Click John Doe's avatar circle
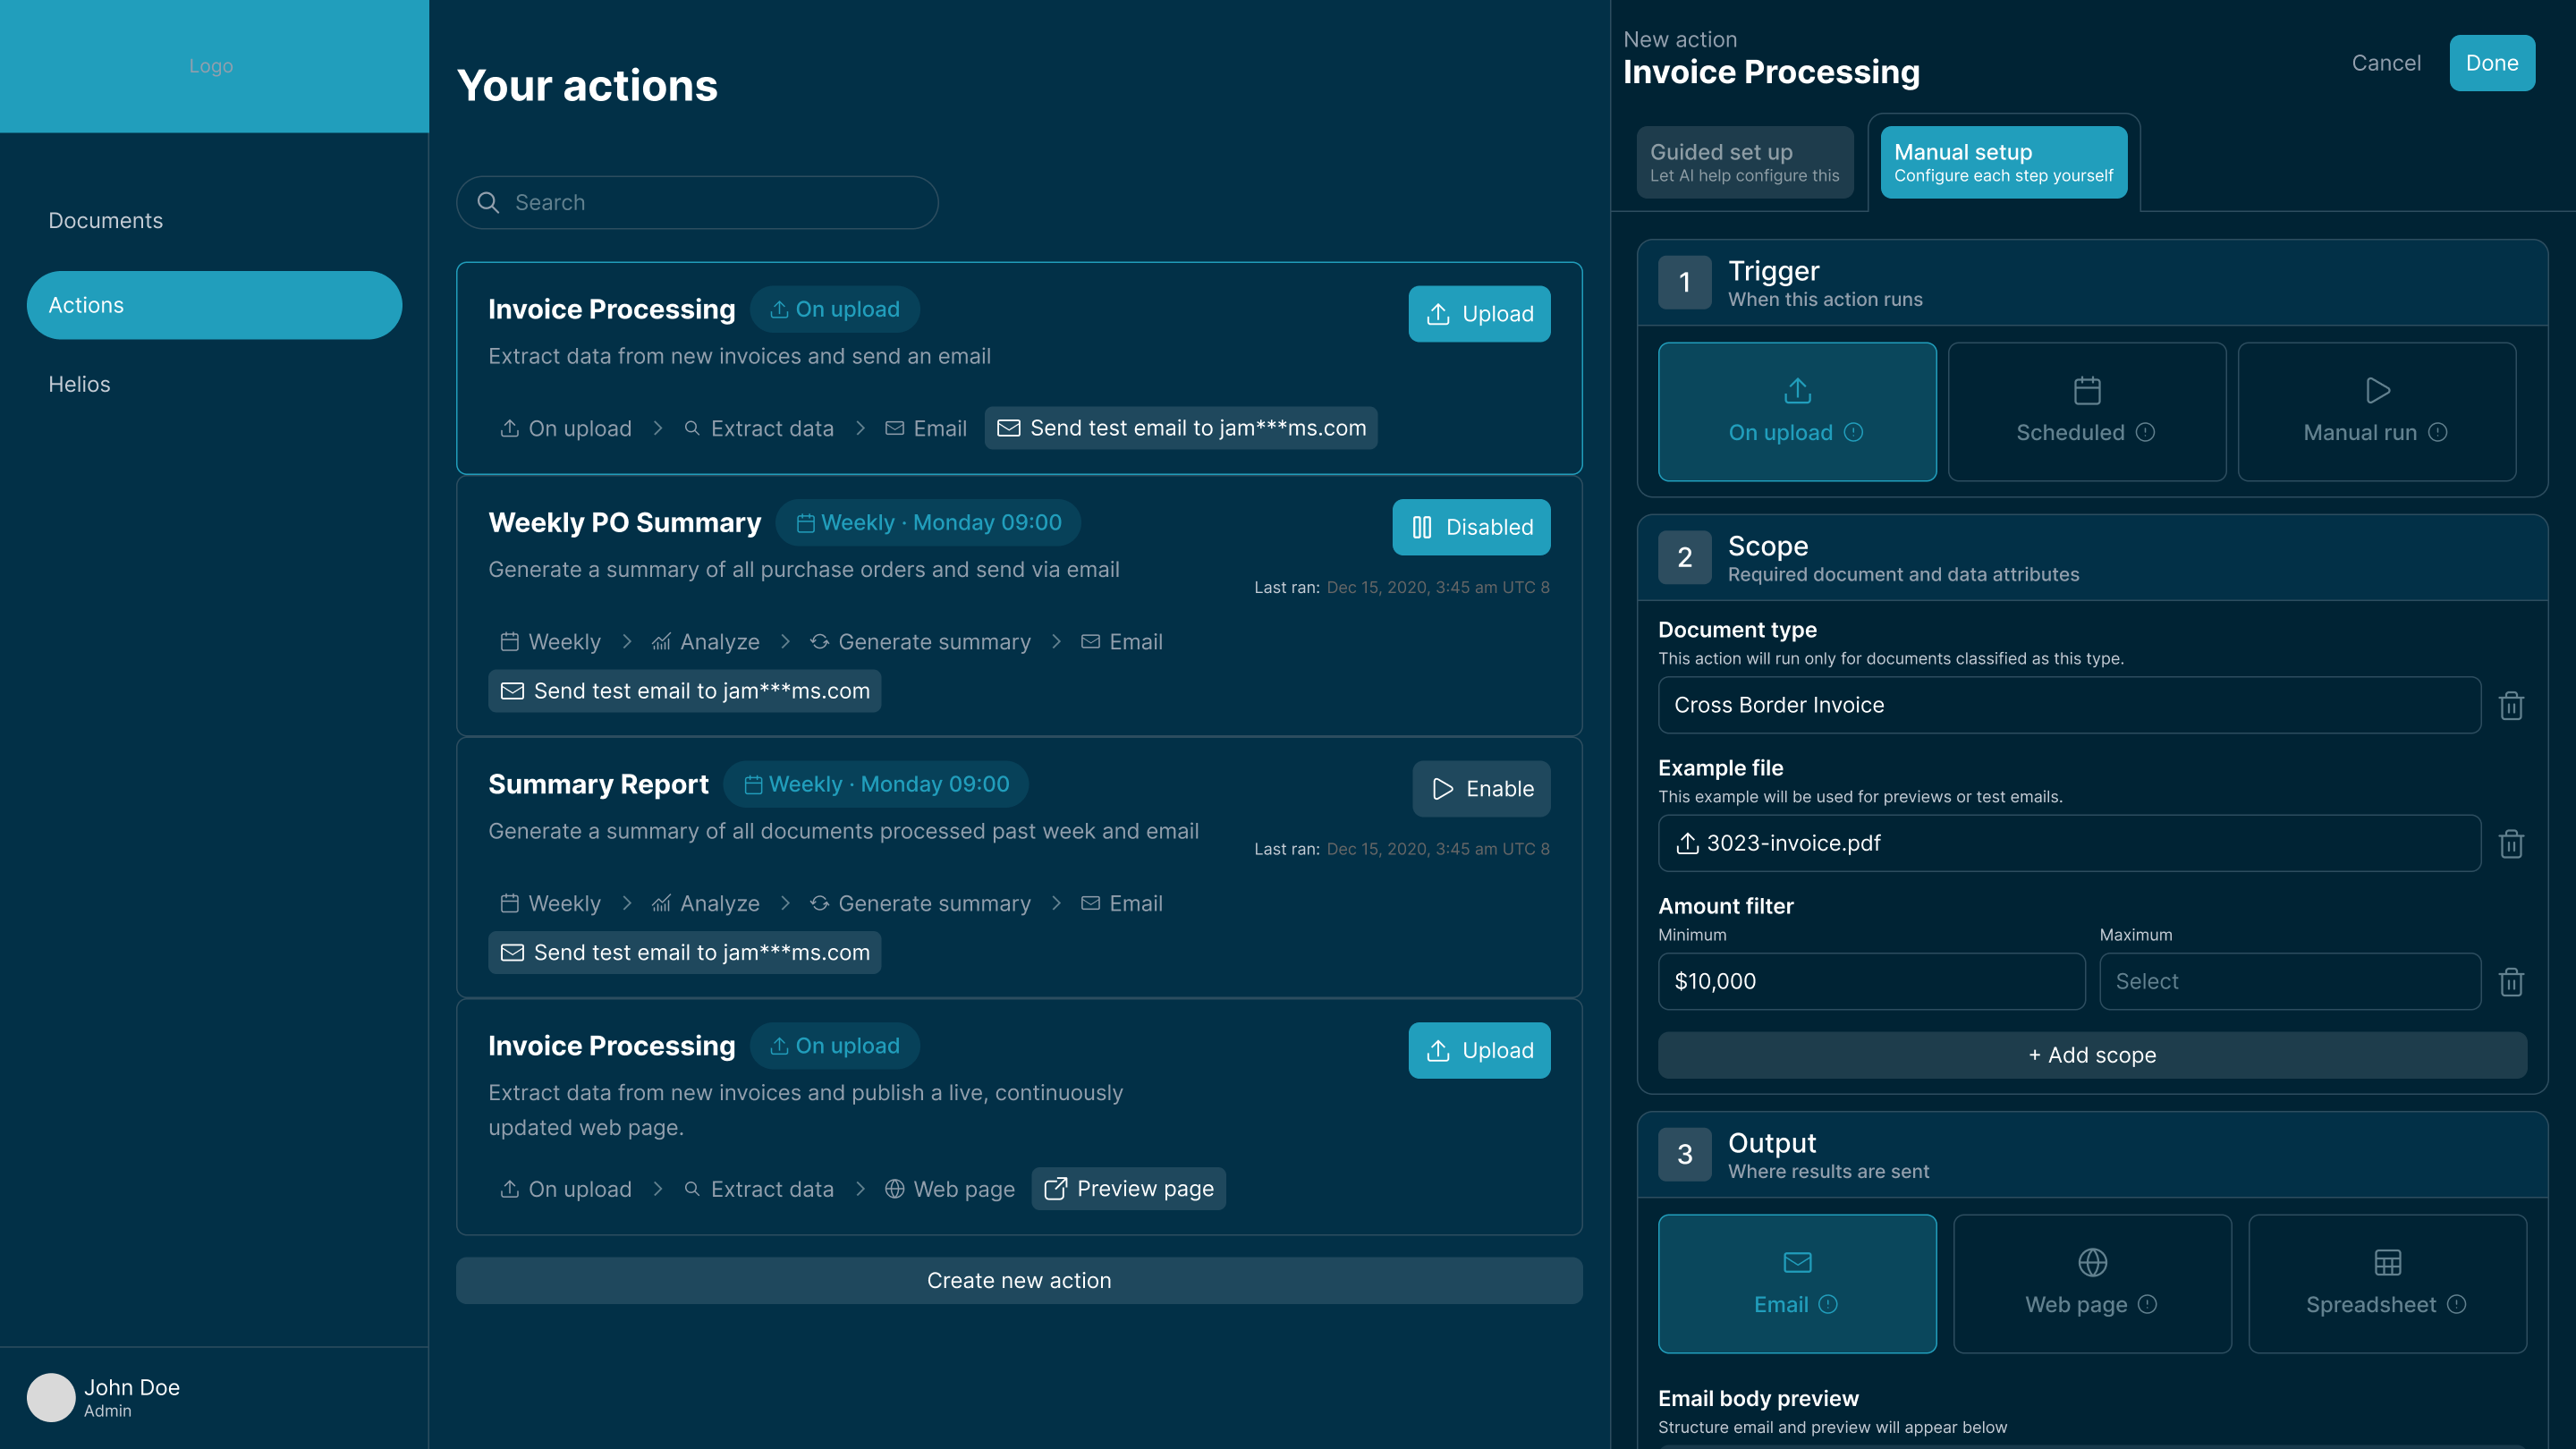This screenshot has width=2576, height=1449. click(x=51, y=1397)
